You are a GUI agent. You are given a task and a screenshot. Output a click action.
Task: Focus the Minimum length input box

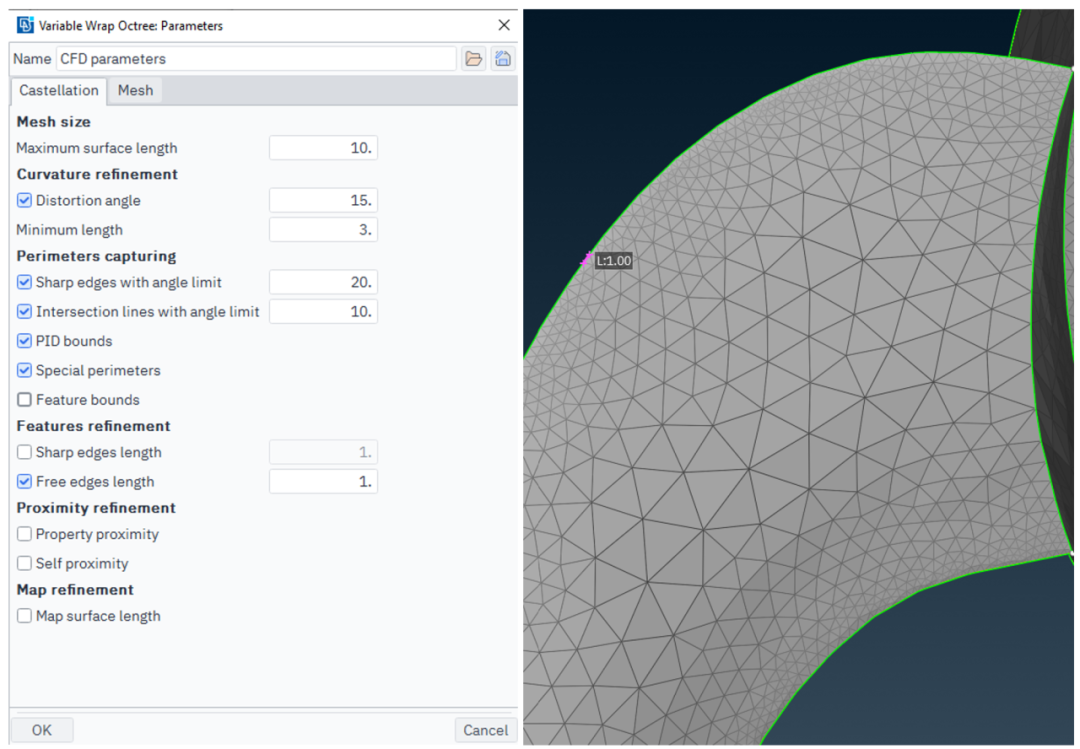click(x=323, y=230)
